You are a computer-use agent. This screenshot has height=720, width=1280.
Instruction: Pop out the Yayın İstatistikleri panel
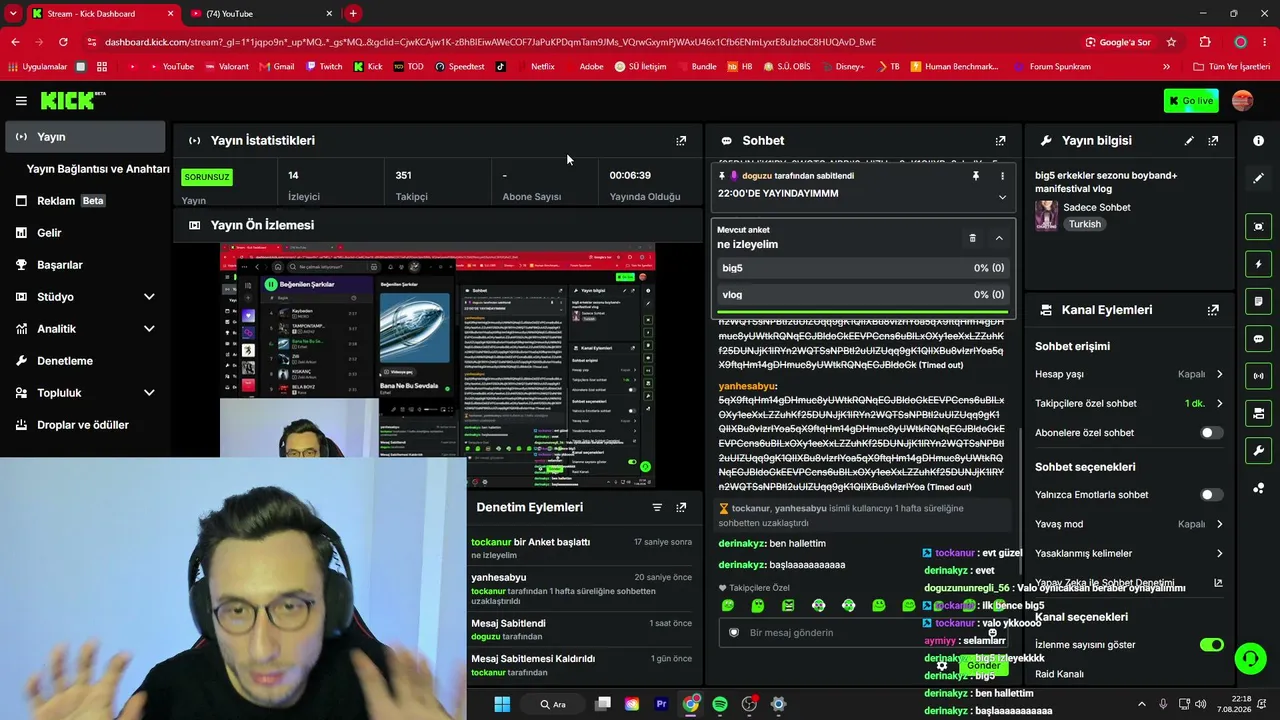click(681, 141)
